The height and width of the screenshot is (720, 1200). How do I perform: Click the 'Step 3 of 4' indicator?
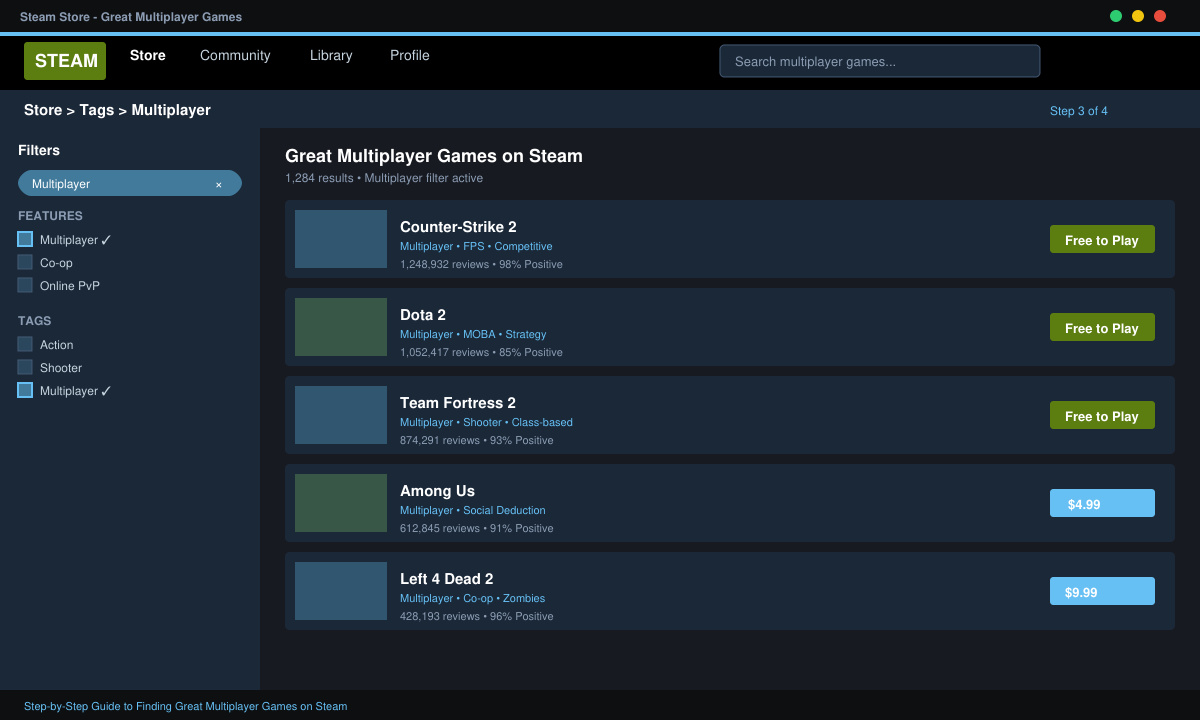click(x=1079, y=111)
